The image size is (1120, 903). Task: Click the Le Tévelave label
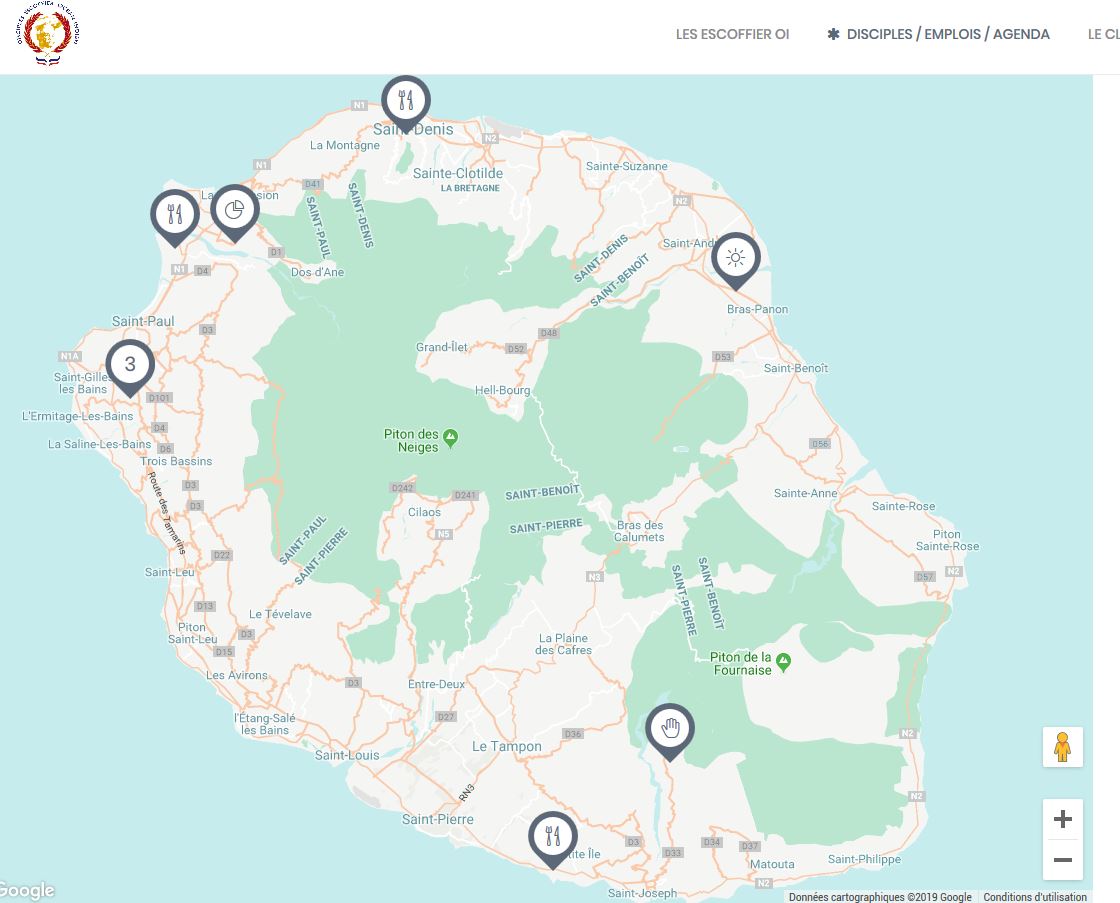pos(280,614)
